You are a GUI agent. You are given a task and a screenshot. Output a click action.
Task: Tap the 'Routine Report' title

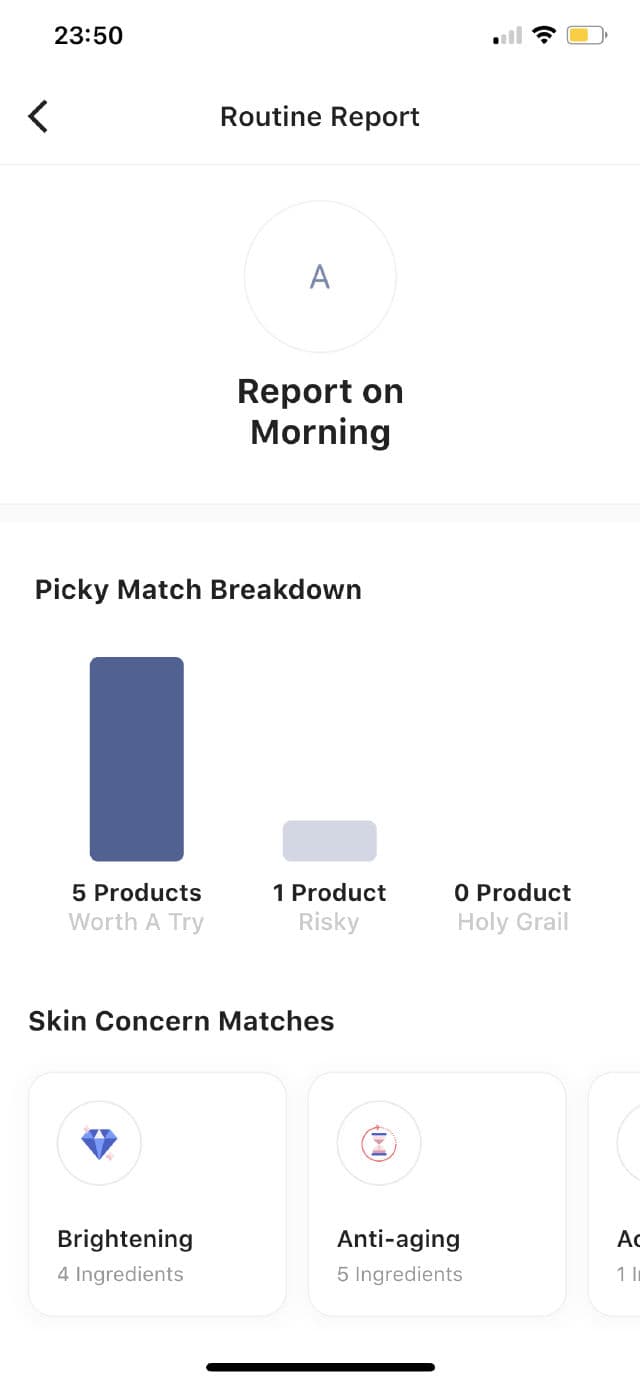coord(320,117)
